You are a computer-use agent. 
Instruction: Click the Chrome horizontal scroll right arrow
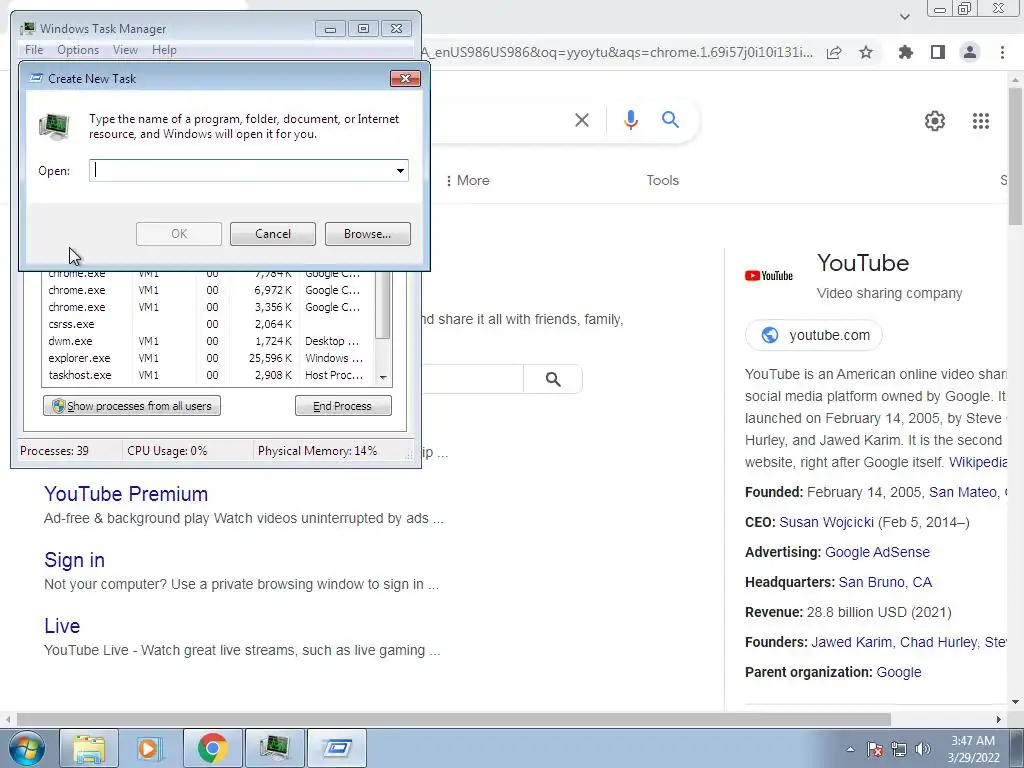point(999,719)
